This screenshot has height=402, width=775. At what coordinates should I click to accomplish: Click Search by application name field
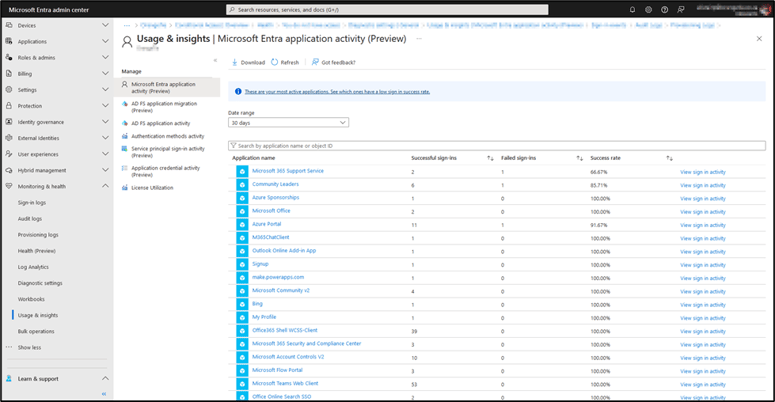click(497, 146)
